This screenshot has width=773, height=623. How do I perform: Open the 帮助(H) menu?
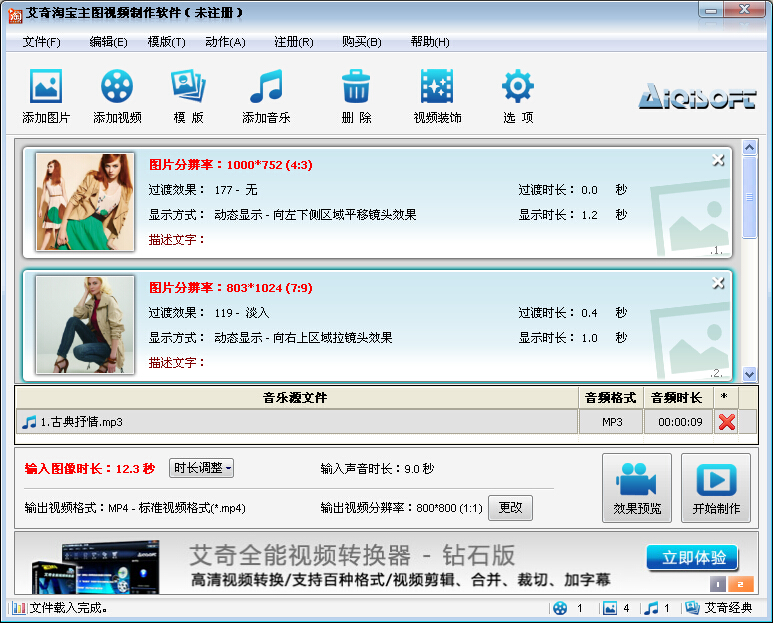[430, 42]
